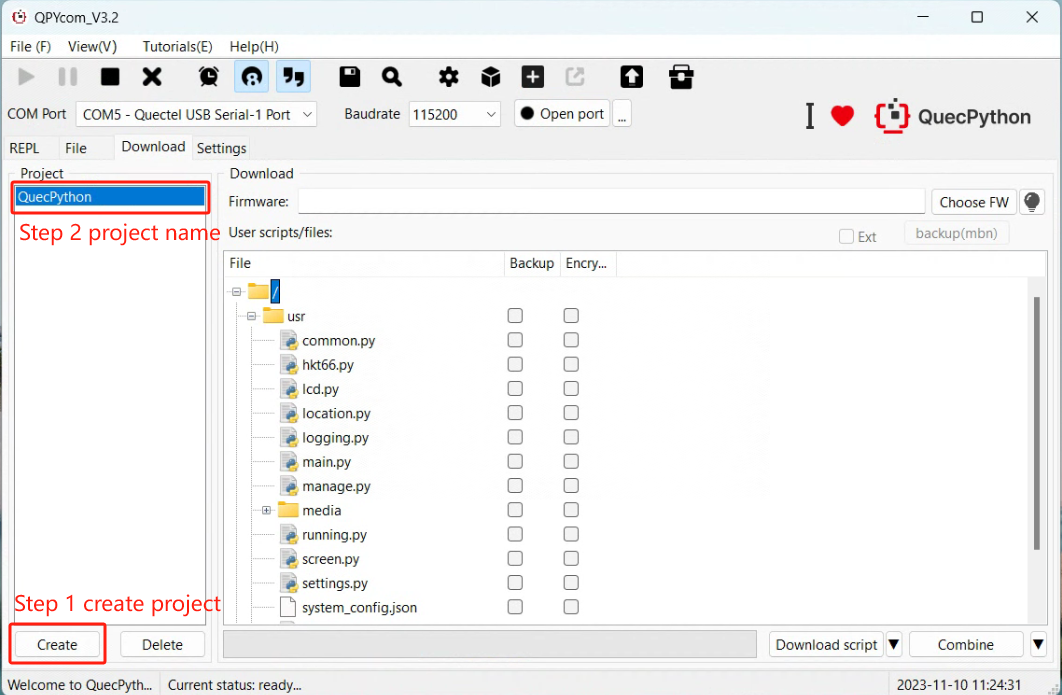Screen dimensions: 1062x695
Task: Collapse the usr folder tree node
Action: 251,316
